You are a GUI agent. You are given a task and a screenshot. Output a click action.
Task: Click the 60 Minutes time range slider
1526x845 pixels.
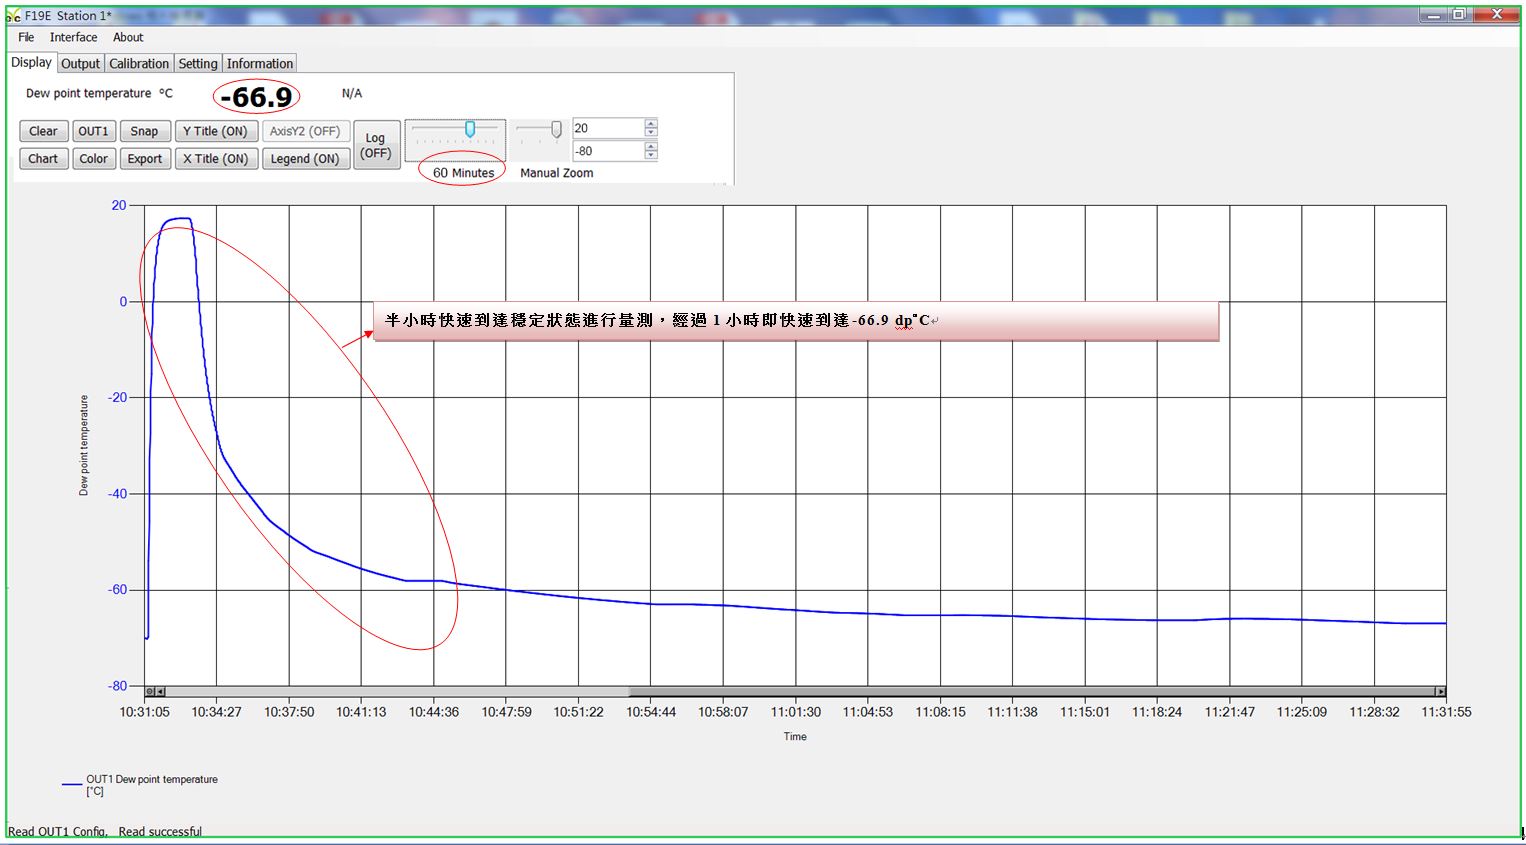point(469,130)
